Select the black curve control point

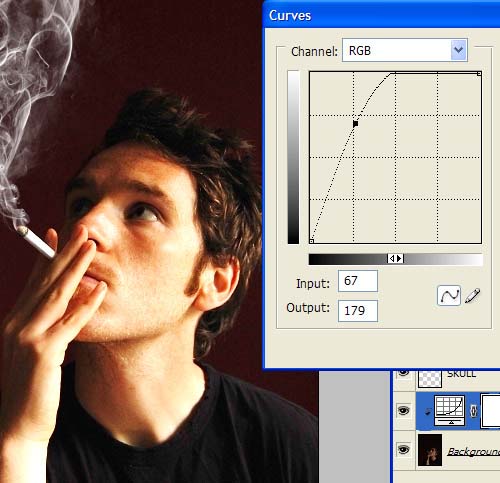click(x=355, y=124)
